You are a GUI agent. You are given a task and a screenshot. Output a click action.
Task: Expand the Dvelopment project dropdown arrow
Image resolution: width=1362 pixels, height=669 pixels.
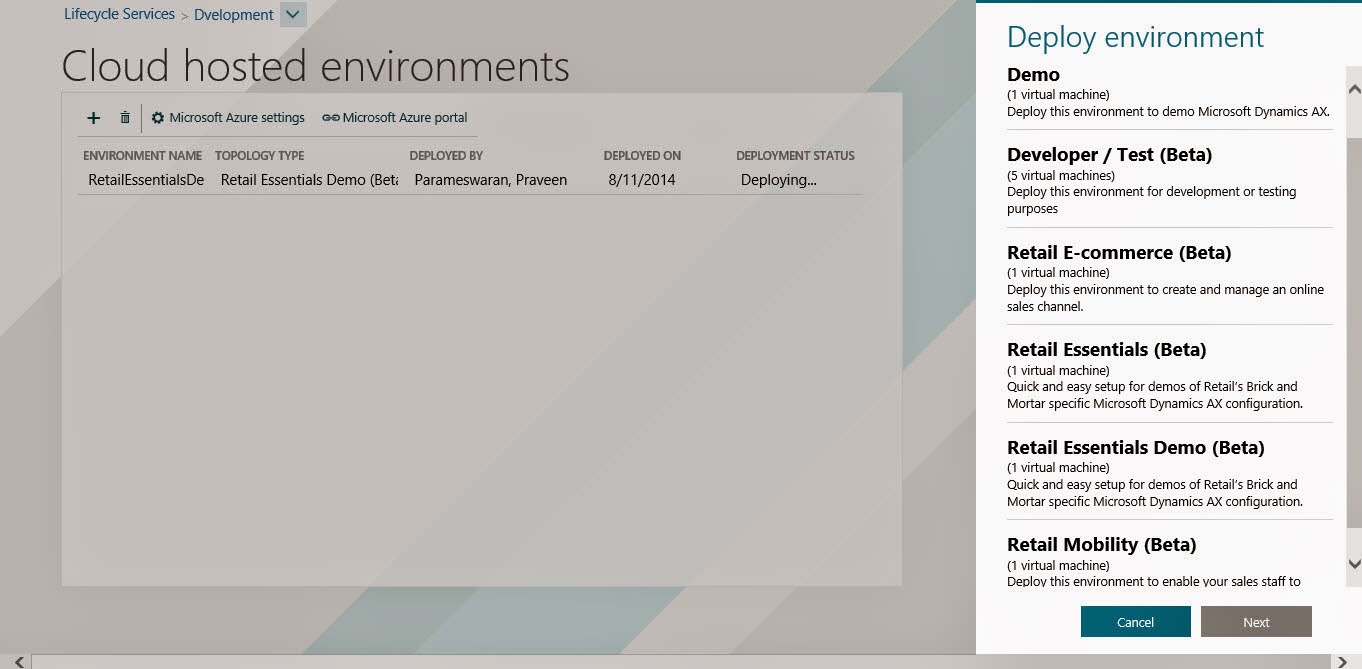pos(293,14)
